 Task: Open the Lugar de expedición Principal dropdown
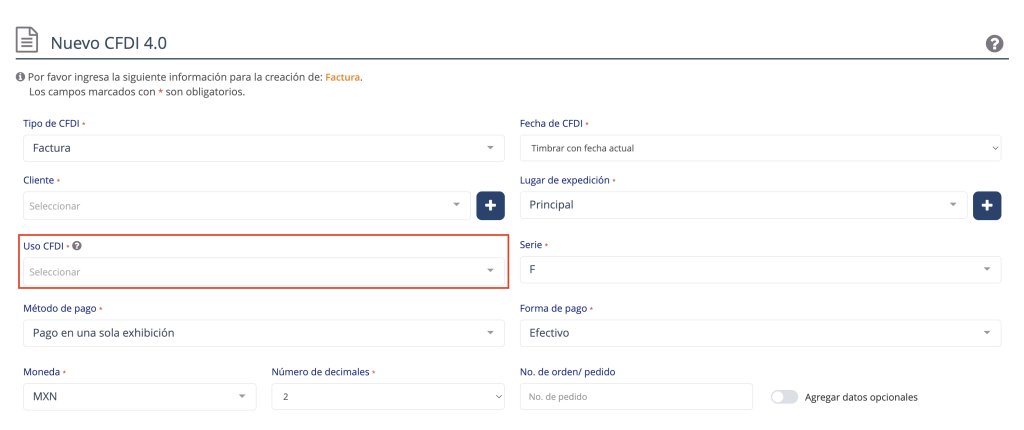744,205
